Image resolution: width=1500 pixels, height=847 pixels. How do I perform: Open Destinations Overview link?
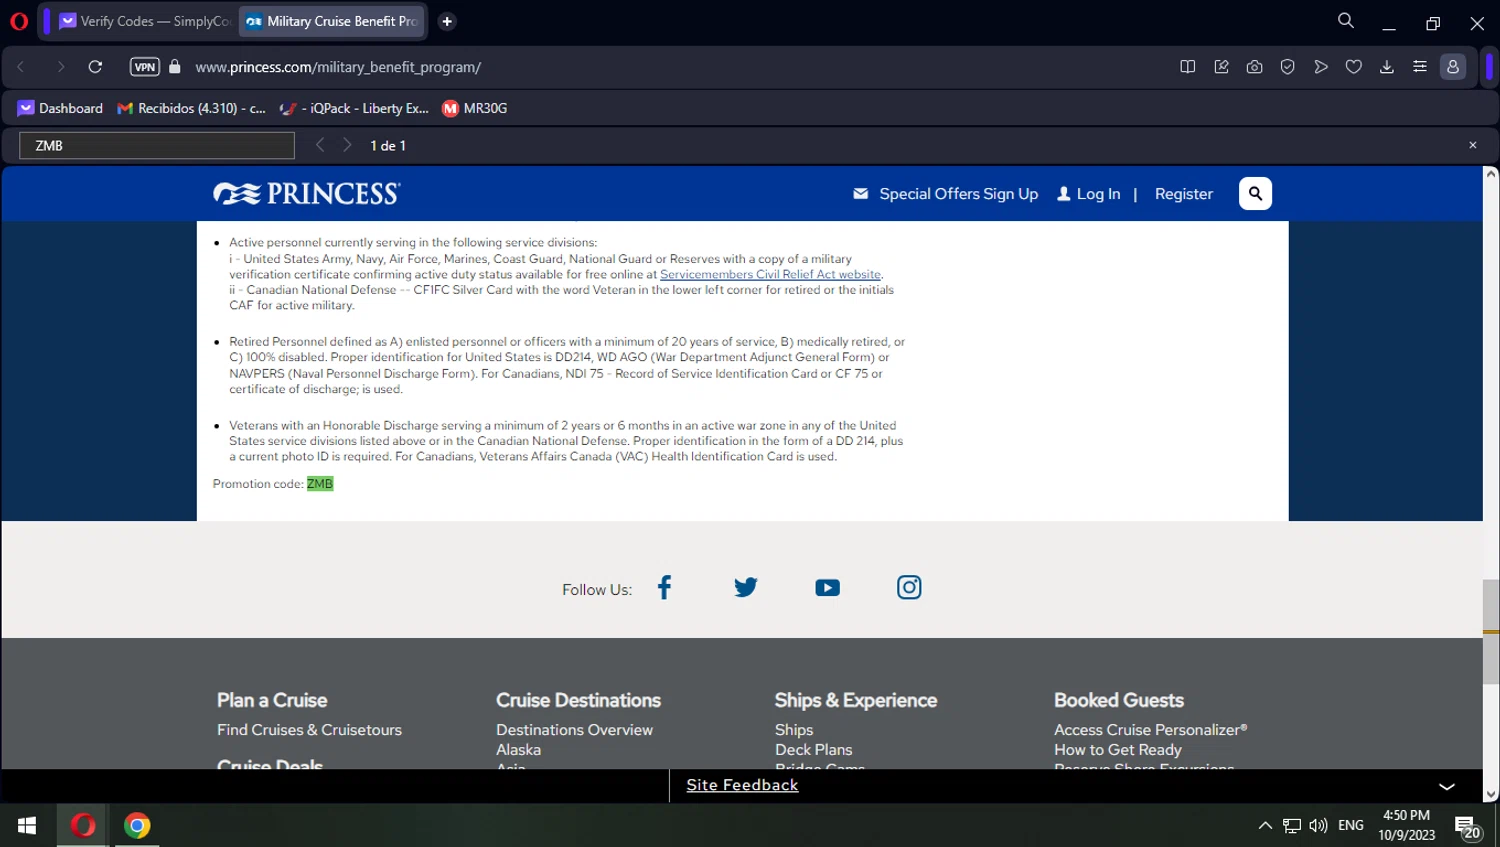pos(574,730)
